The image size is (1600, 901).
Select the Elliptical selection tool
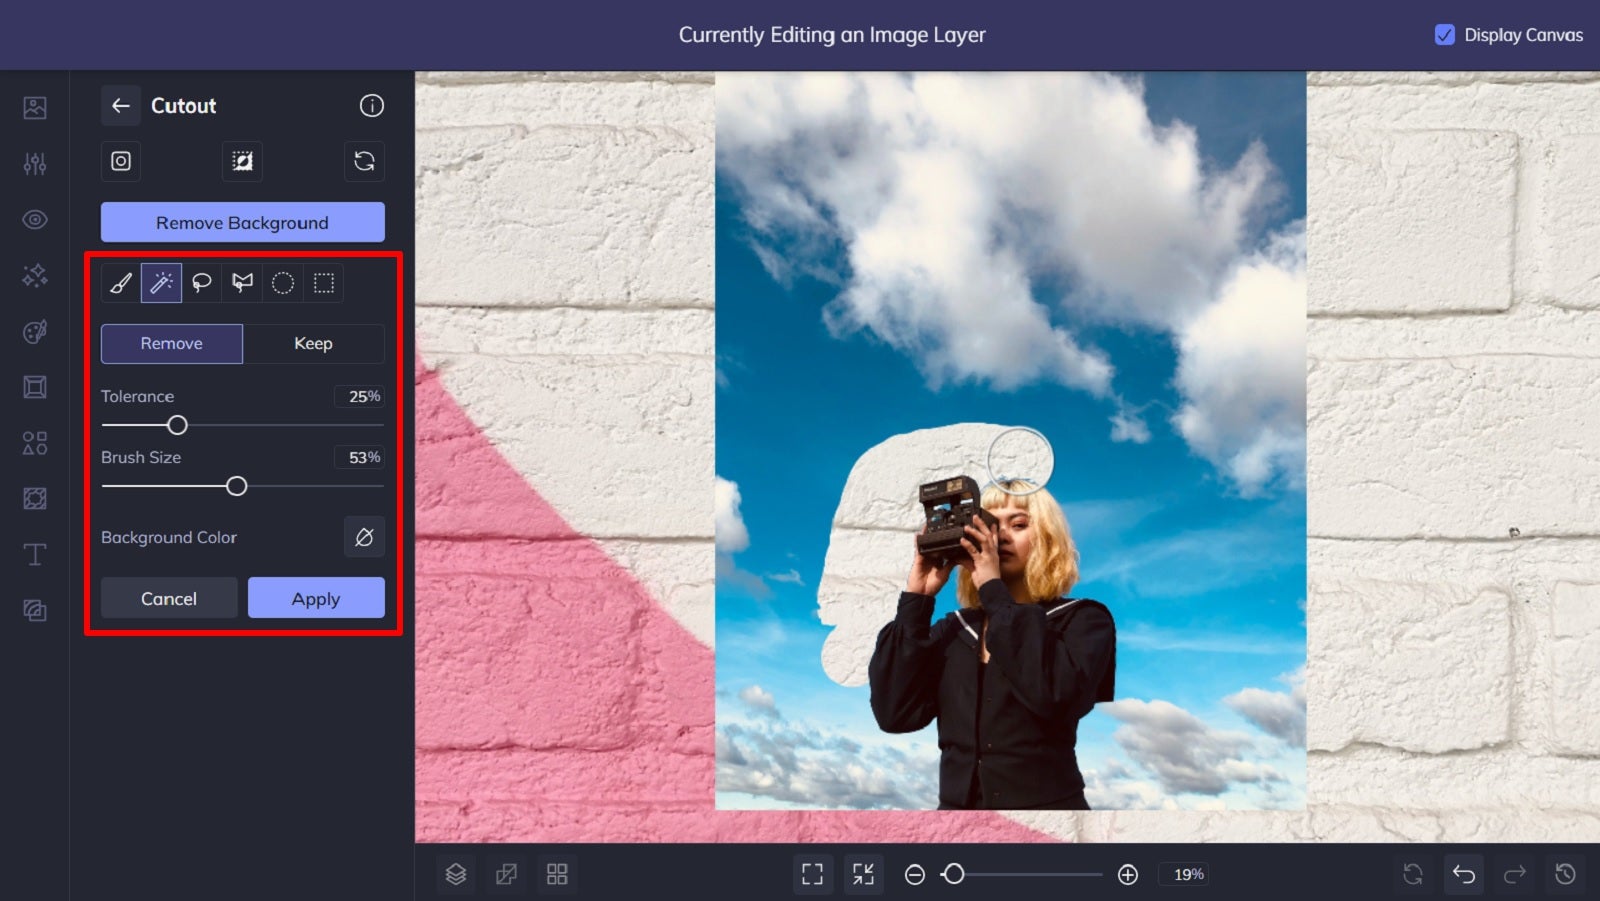coord(281,283)
